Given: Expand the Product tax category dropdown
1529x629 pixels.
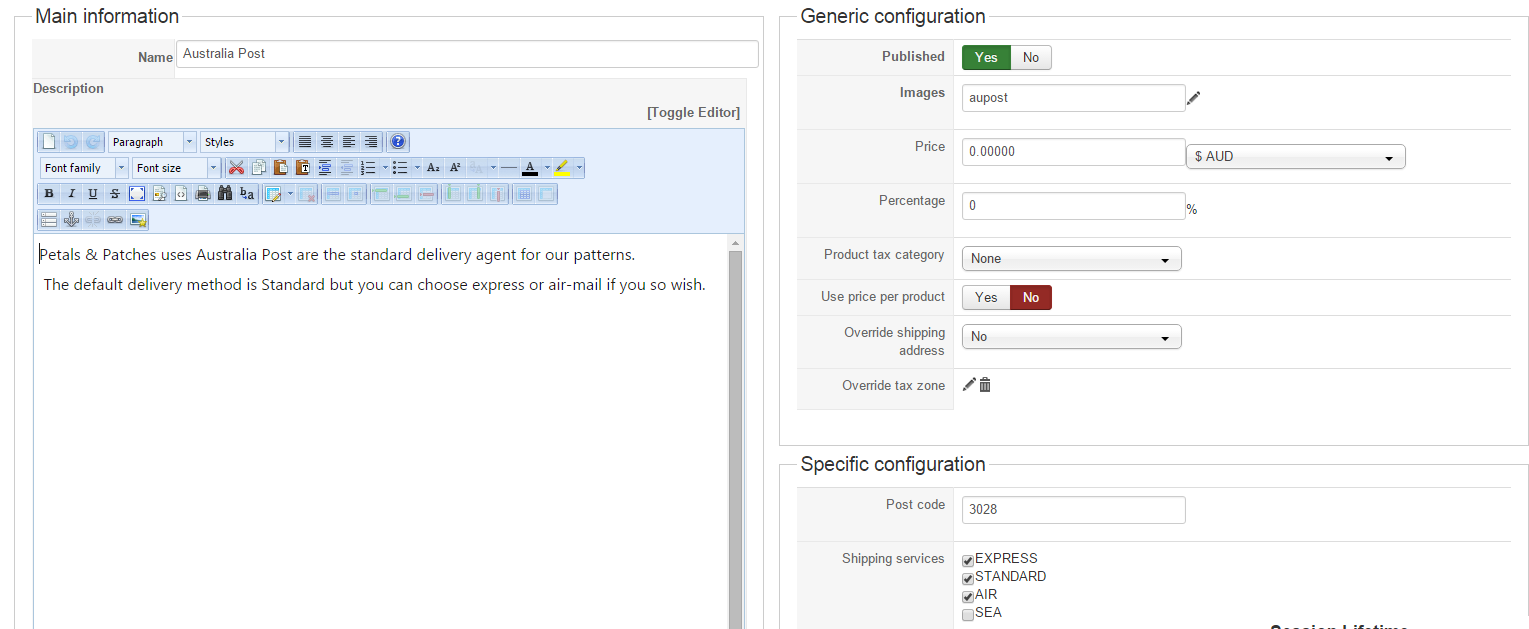Looking at the screenshot, I should pos(1071,259).
